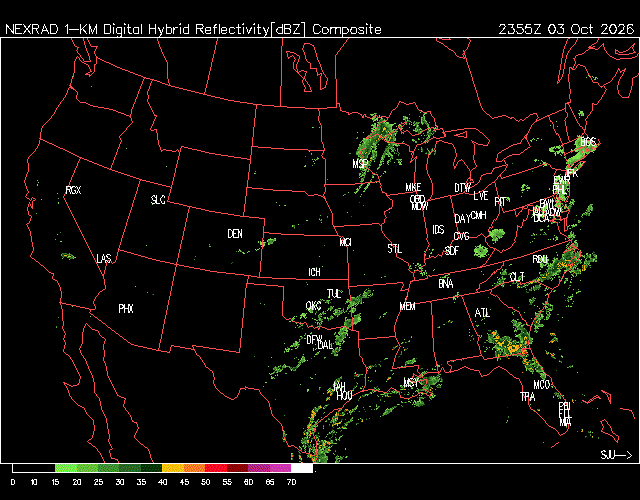Click the MKE airport label

[x=413, y=187]
